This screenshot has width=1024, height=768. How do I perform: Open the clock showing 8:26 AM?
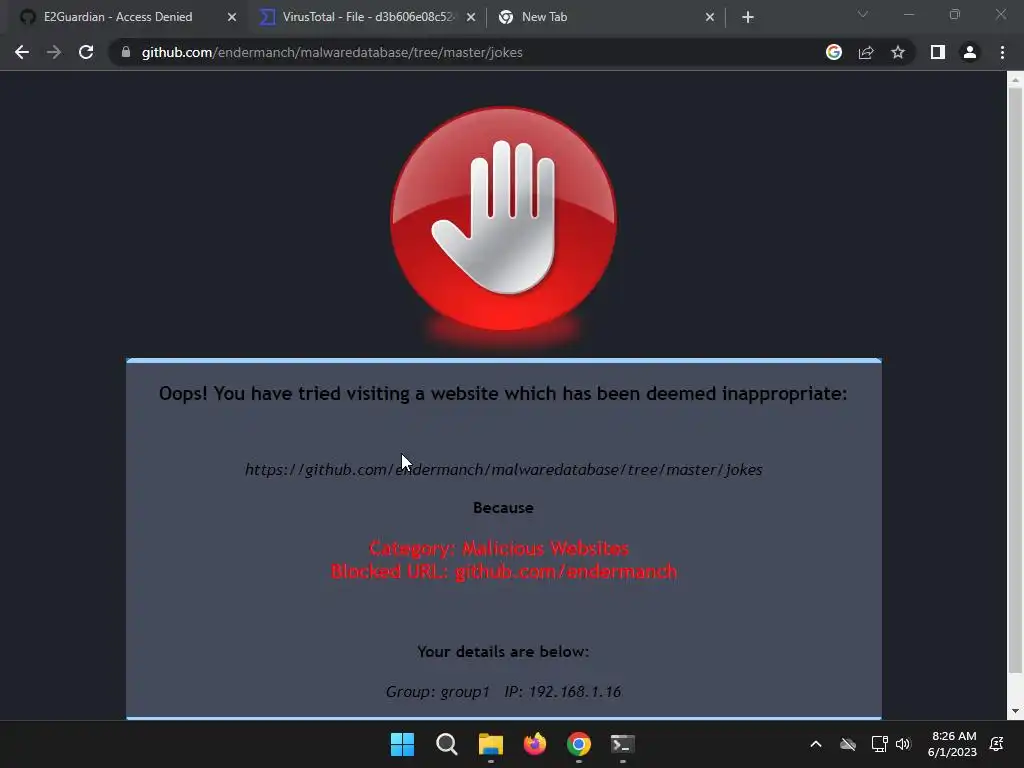[953, 744]
